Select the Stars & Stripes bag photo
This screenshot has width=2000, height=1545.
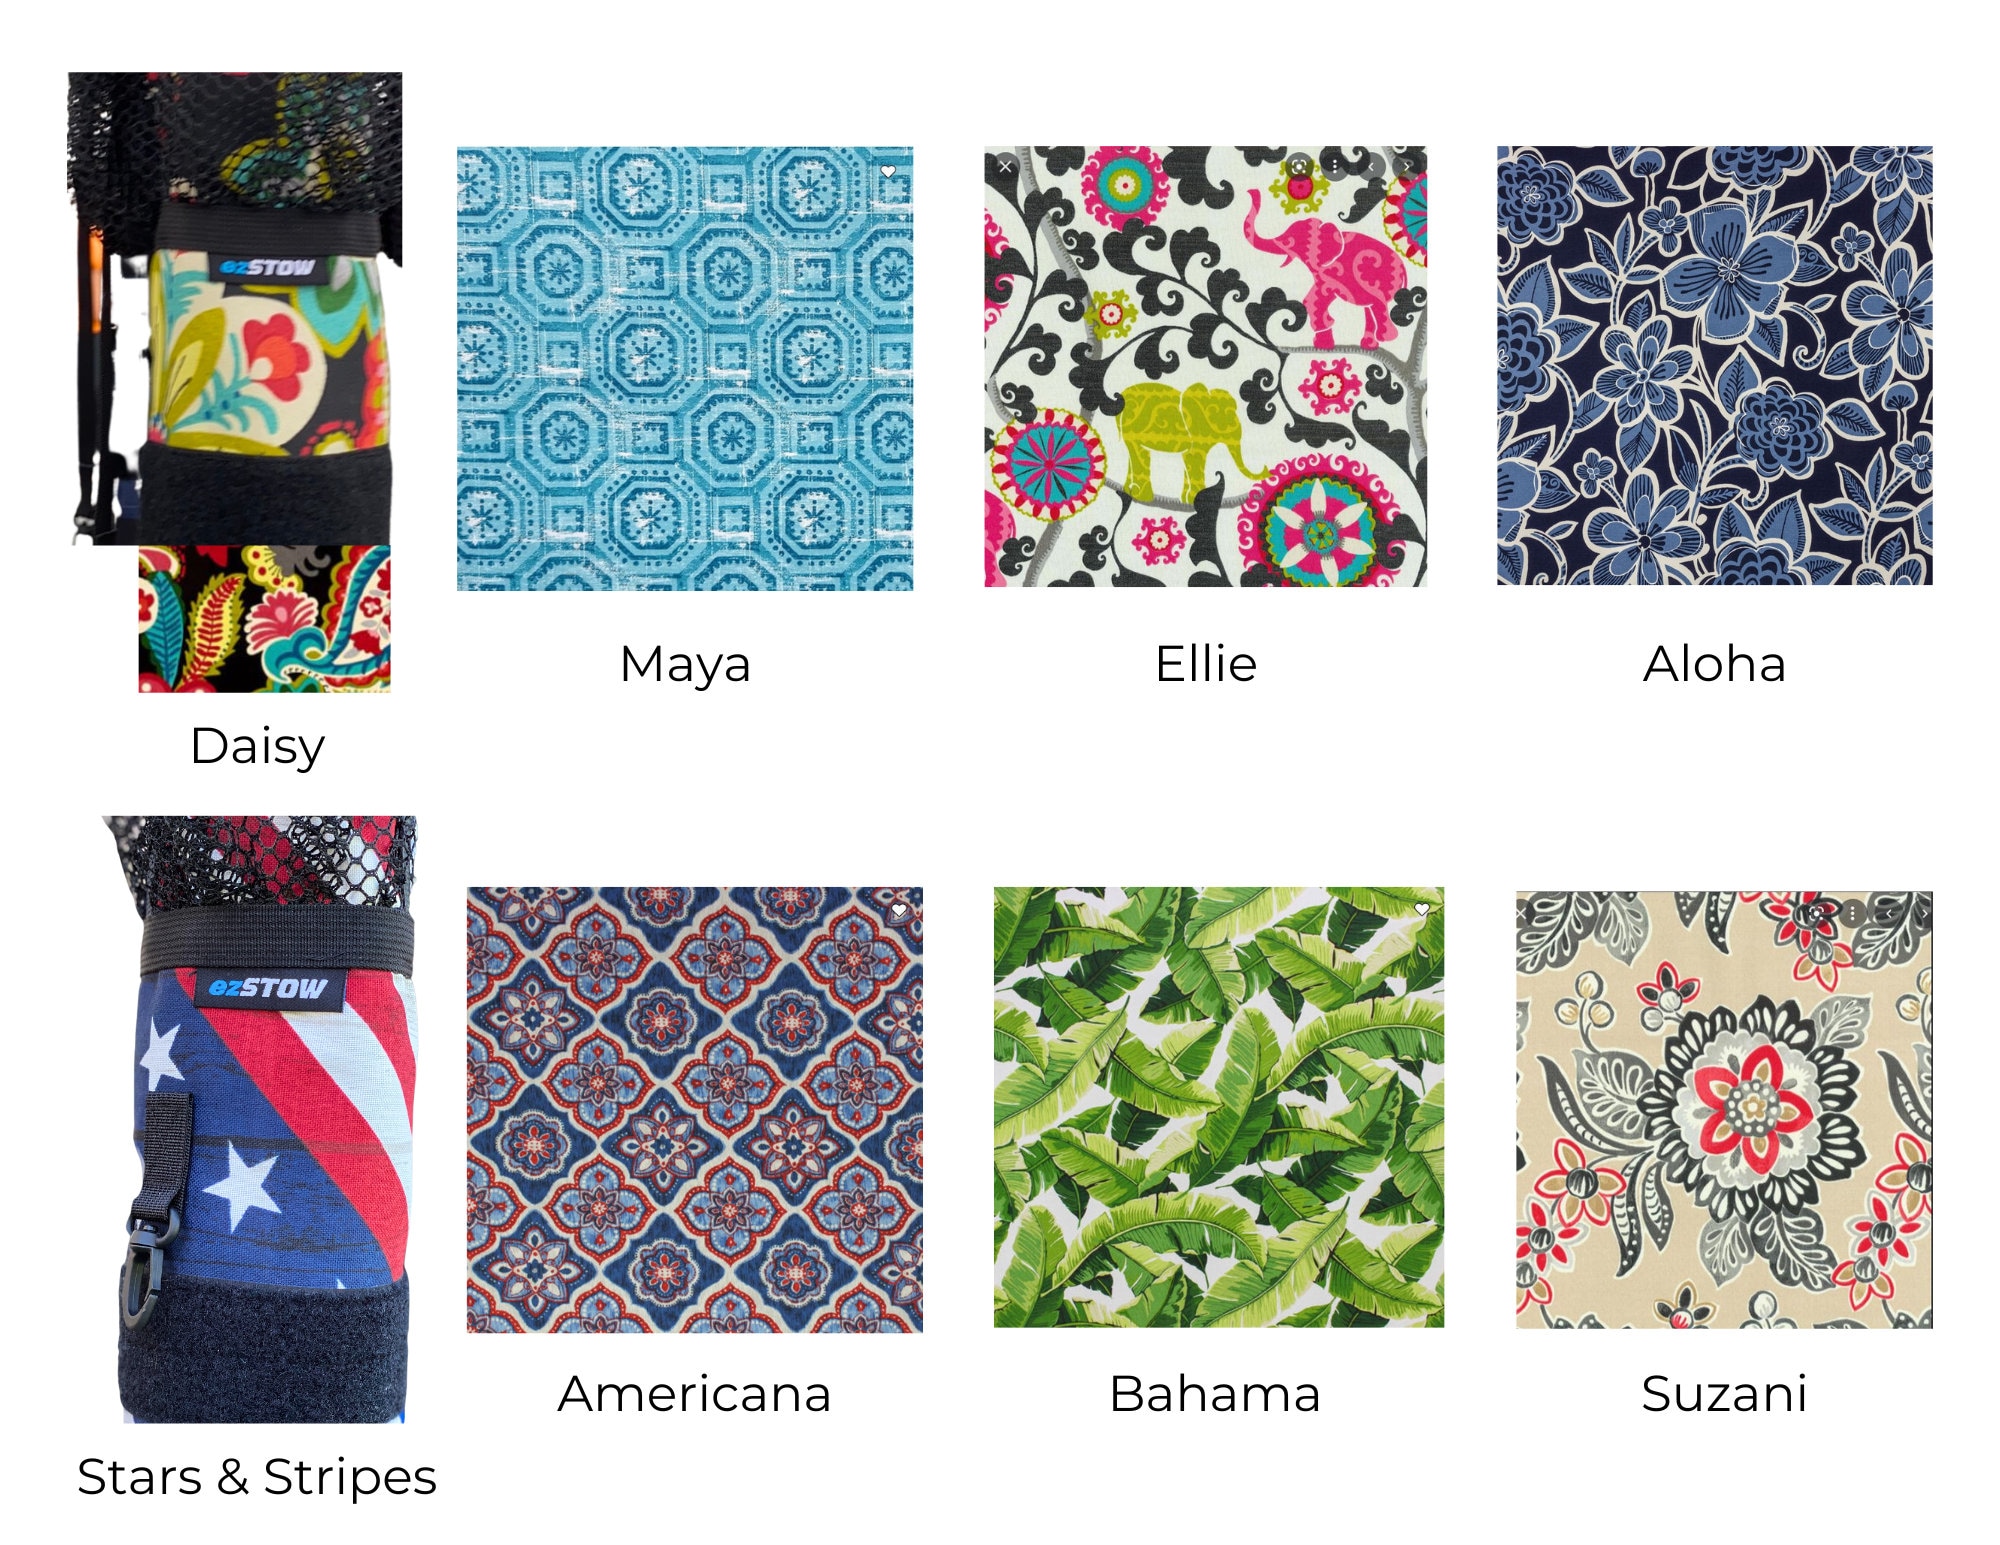(x=262, y=1119)
